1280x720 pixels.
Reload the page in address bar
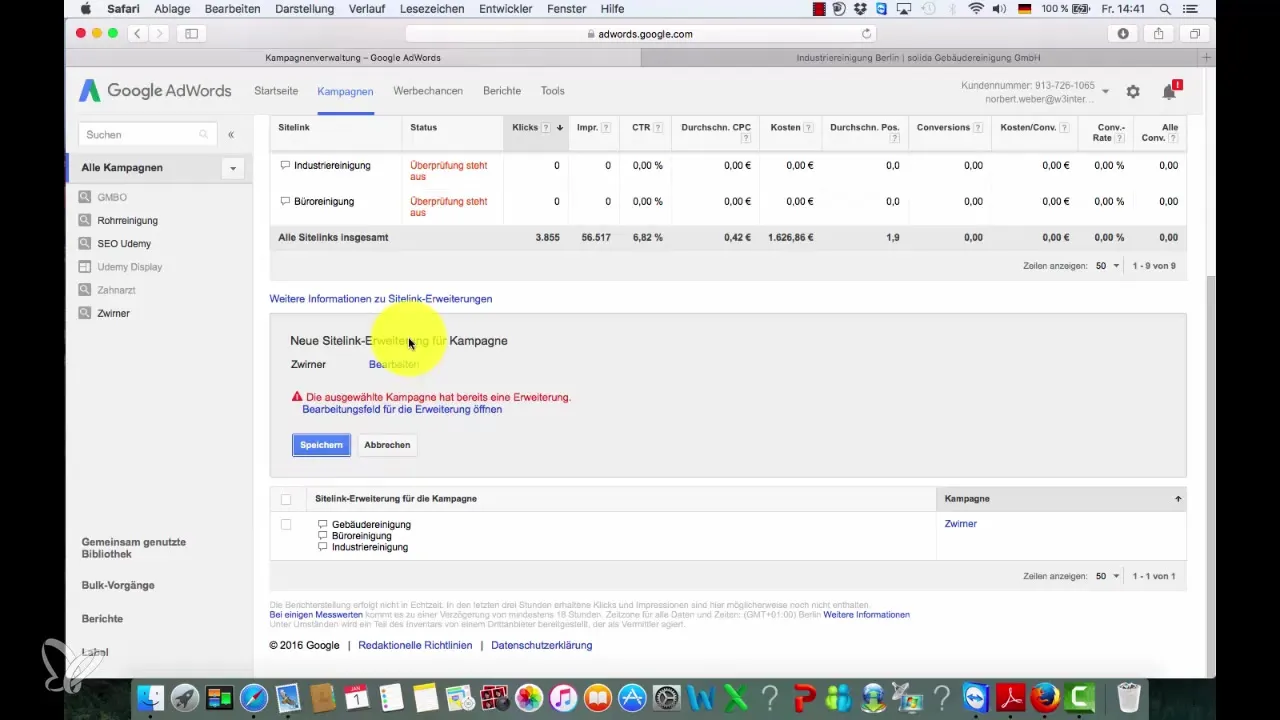click(x=866, y=34)
